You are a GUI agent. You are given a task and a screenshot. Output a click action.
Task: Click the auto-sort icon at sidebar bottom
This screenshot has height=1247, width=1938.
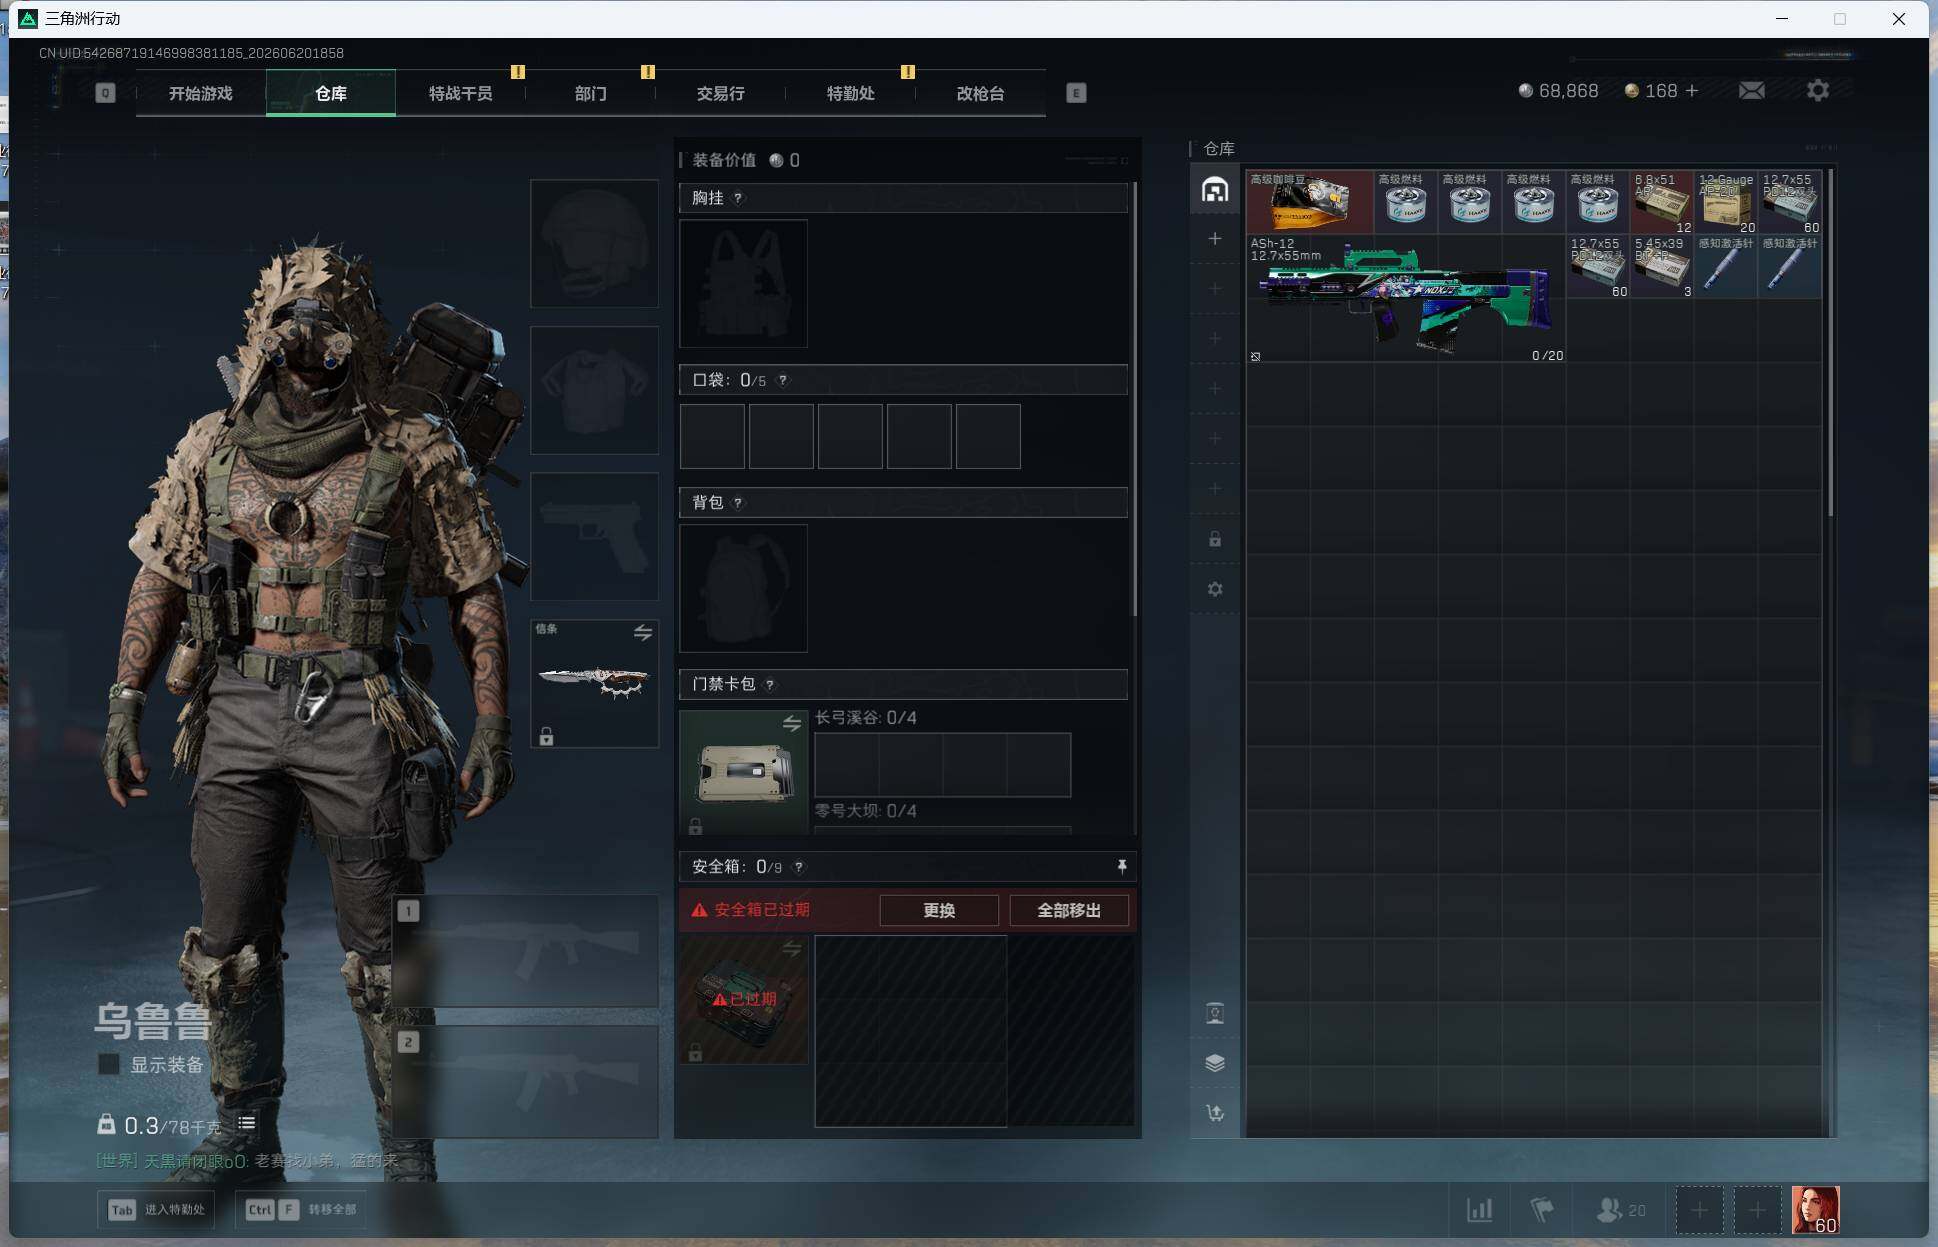pyautogui.click(x=1214, y=1112)
